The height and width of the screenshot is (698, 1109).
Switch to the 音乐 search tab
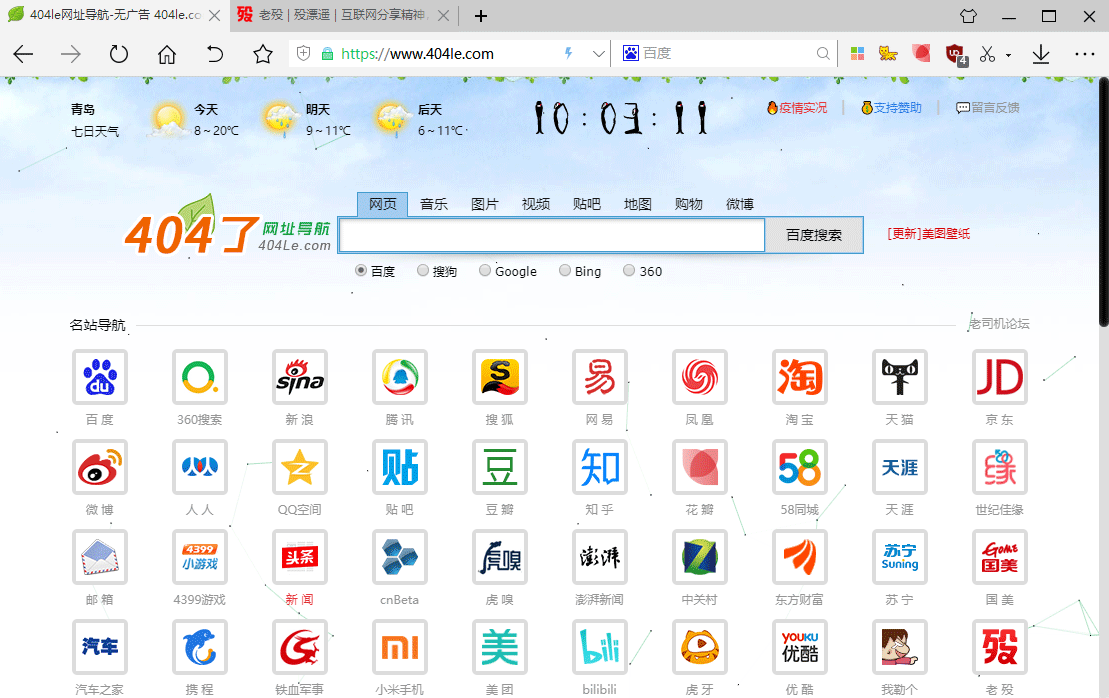coord(434,204)
